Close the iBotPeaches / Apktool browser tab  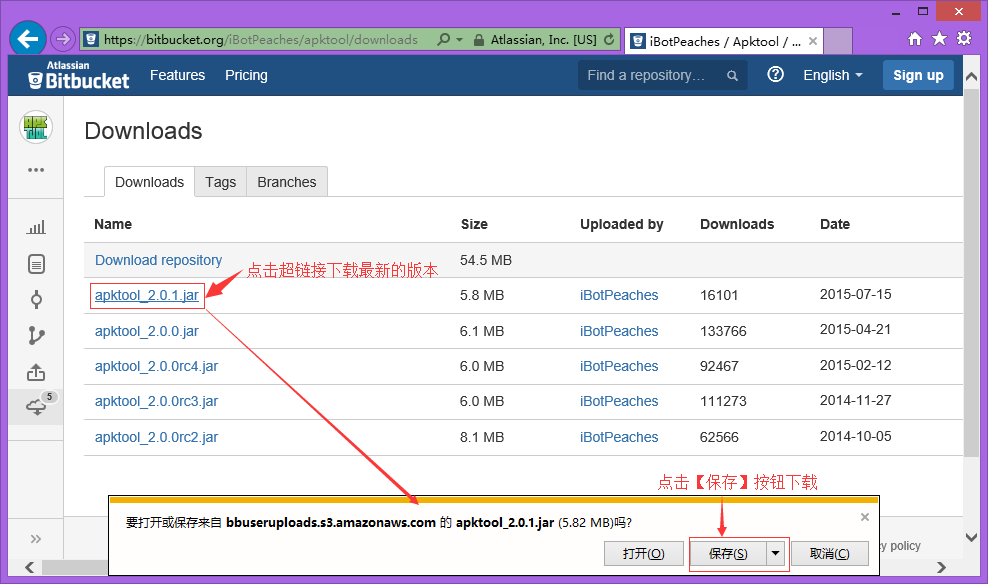(813, 41)
